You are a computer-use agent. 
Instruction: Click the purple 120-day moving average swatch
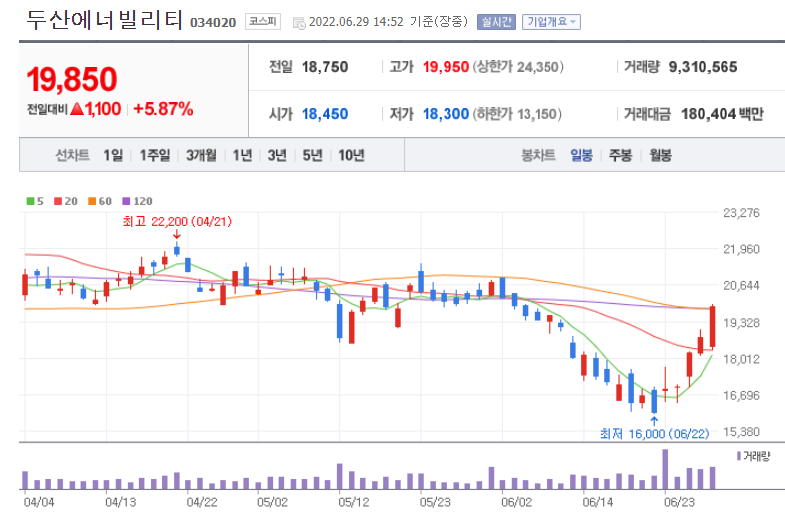pyautogui.click(x=126, y=201)
